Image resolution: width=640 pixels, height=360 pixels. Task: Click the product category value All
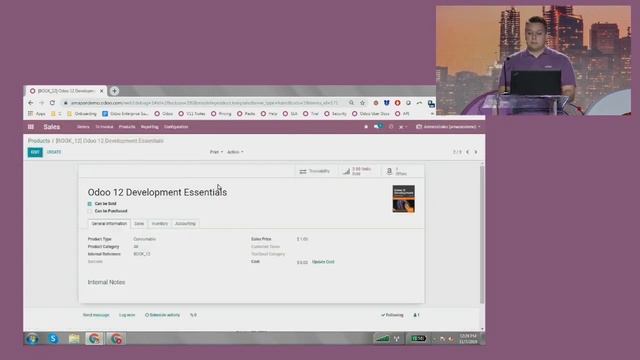point(136,247)
